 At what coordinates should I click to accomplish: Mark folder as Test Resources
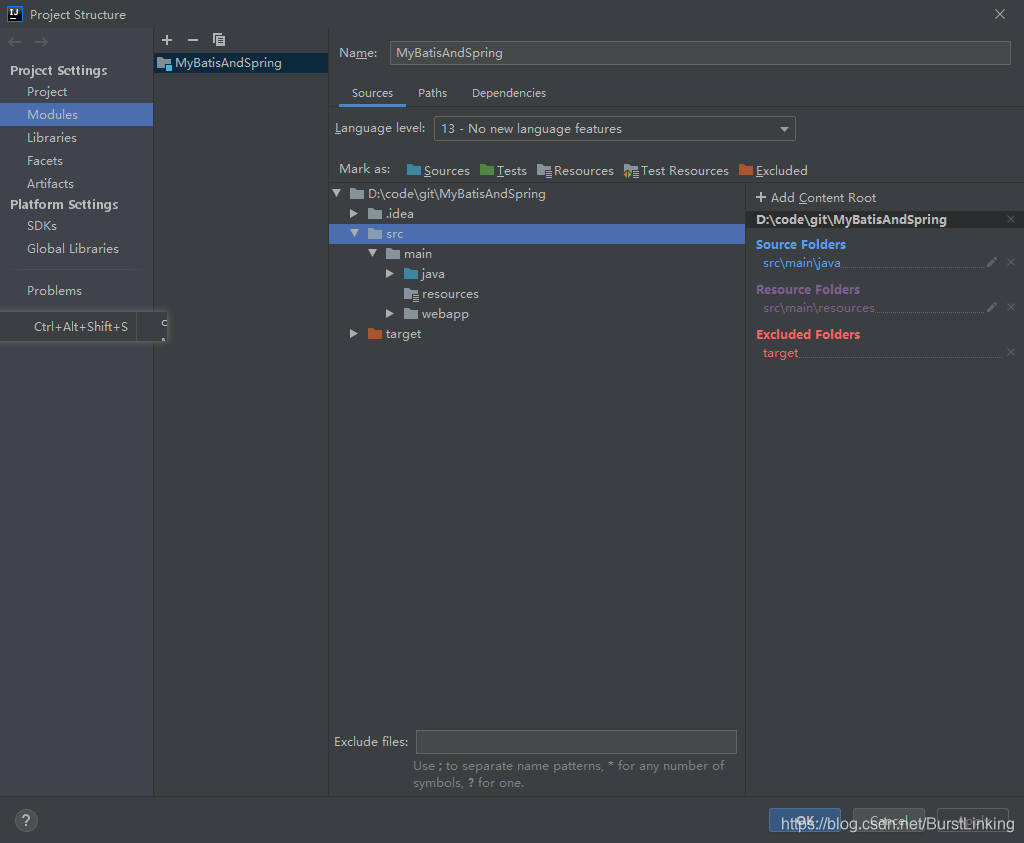tap(676, 170)
